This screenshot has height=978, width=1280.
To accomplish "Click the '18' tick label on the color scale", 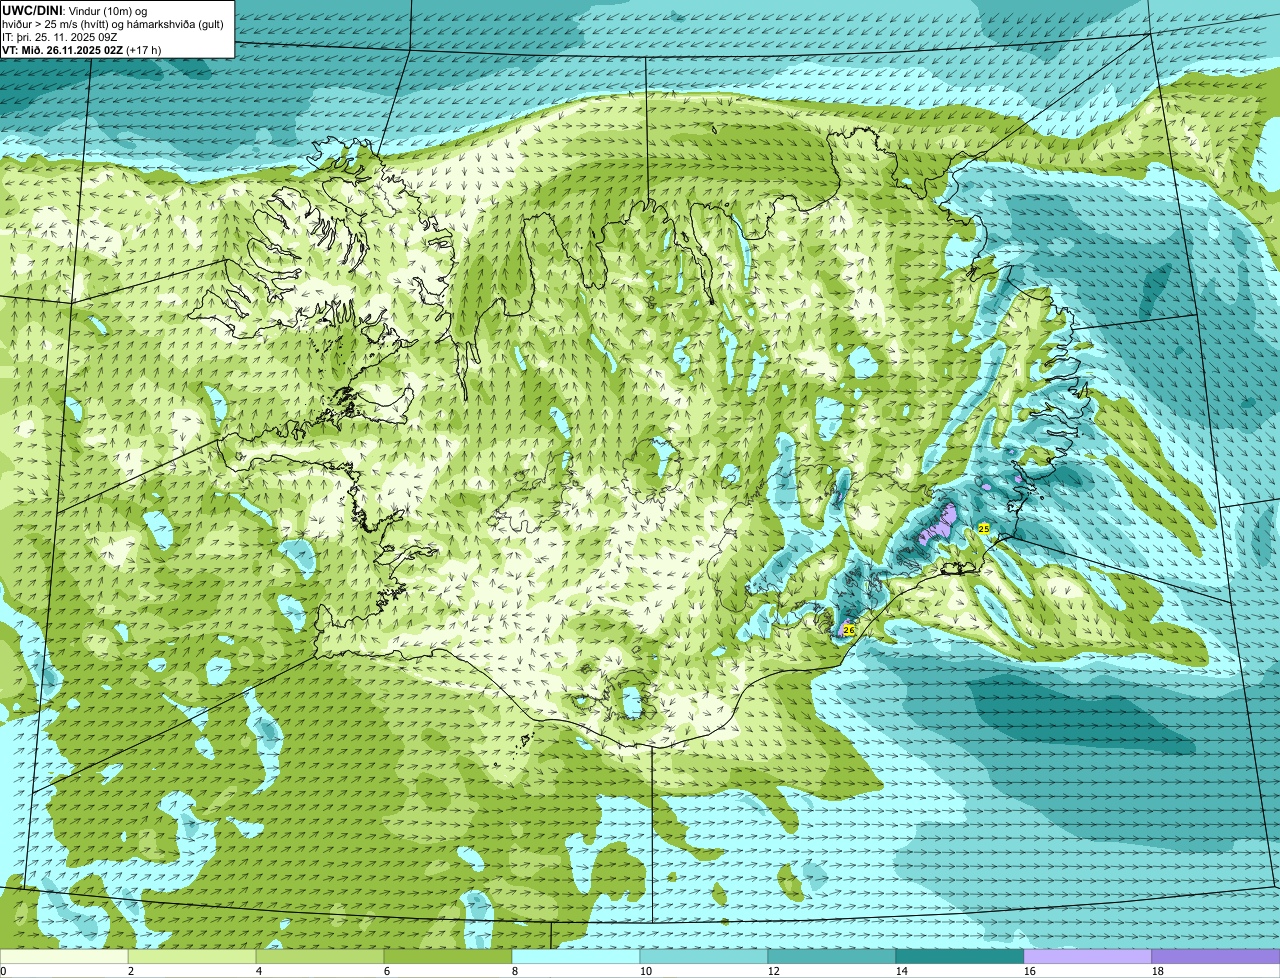I will pos(1158,971).
